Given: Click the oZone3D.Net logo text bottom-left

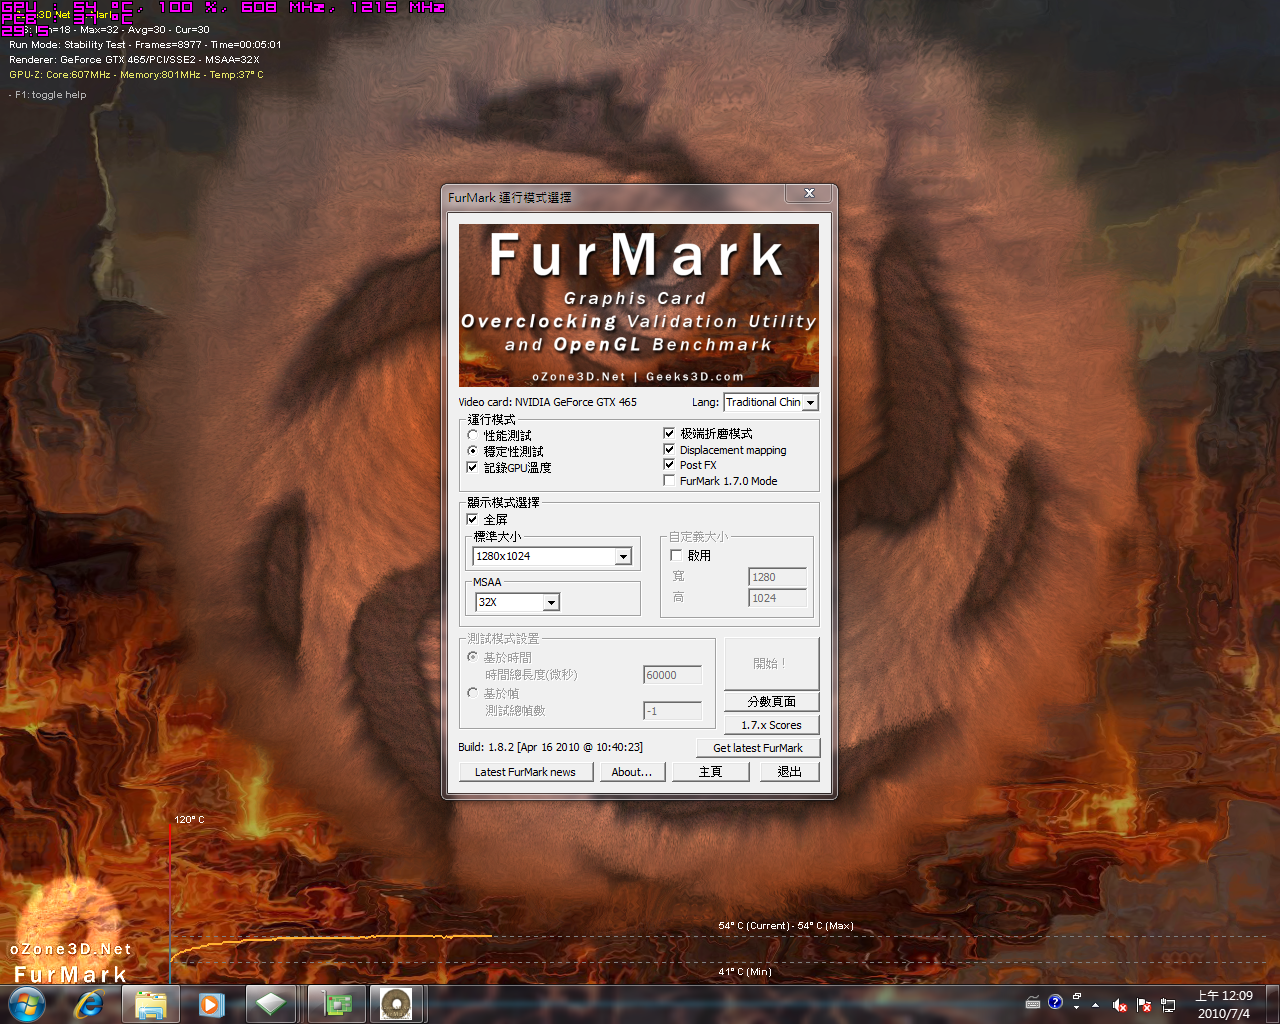Looking at the screenshot, I should [x=71, y=949].
